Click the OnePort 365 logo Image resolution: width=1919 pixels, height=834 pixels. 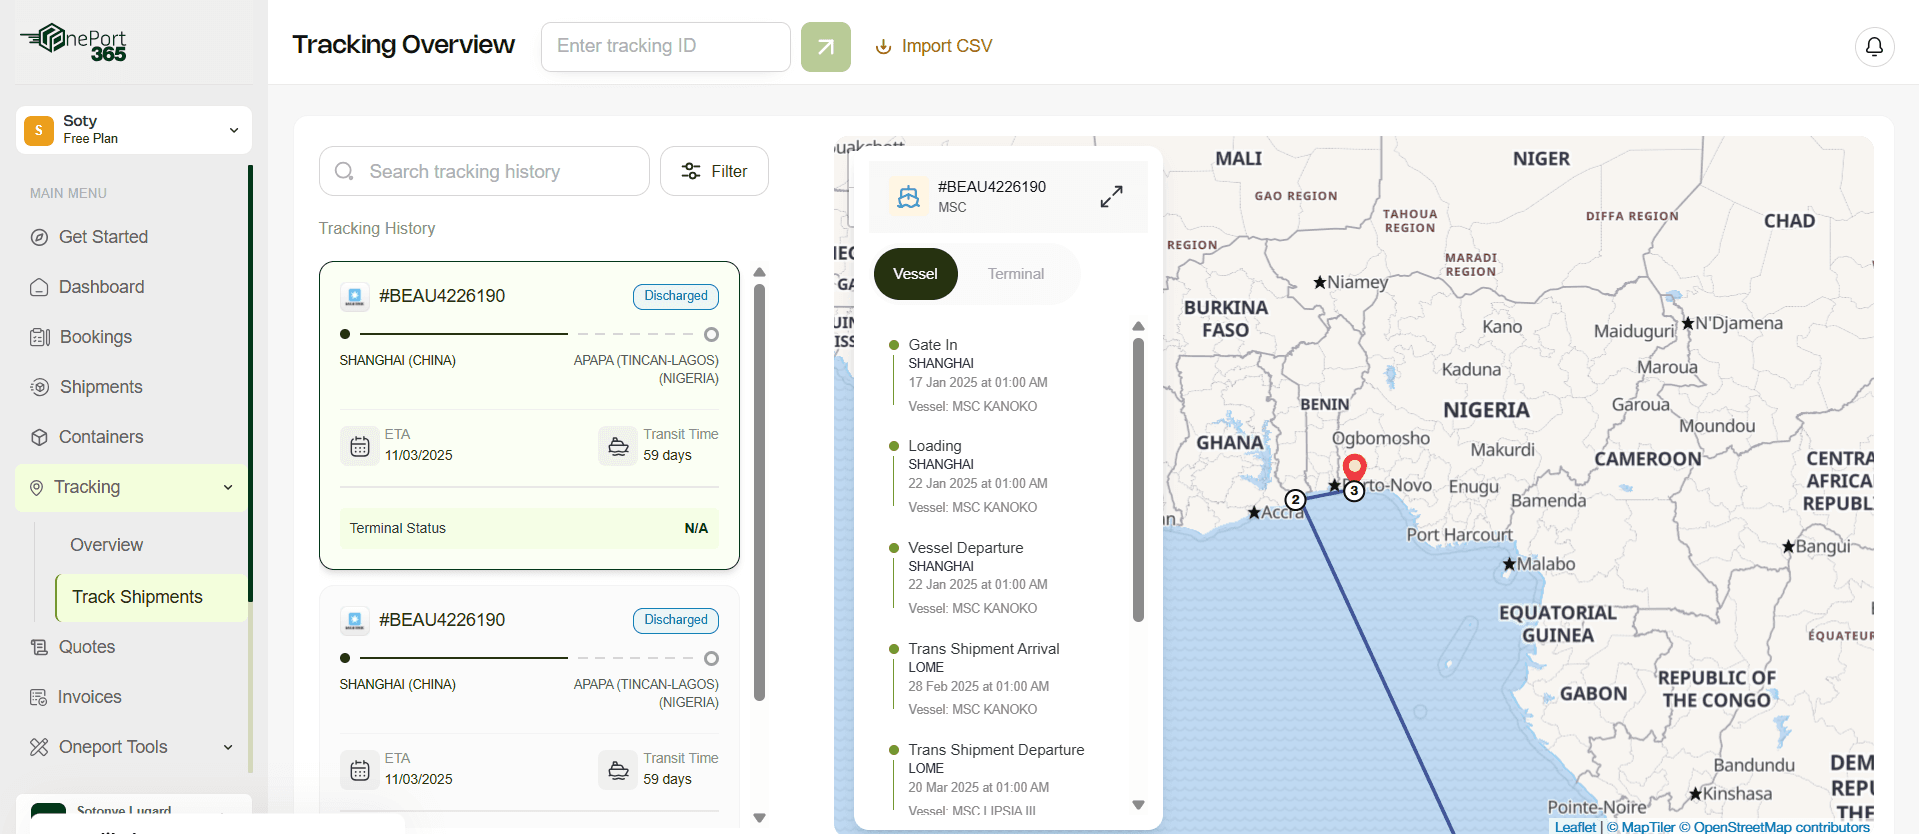click(74, 42)
